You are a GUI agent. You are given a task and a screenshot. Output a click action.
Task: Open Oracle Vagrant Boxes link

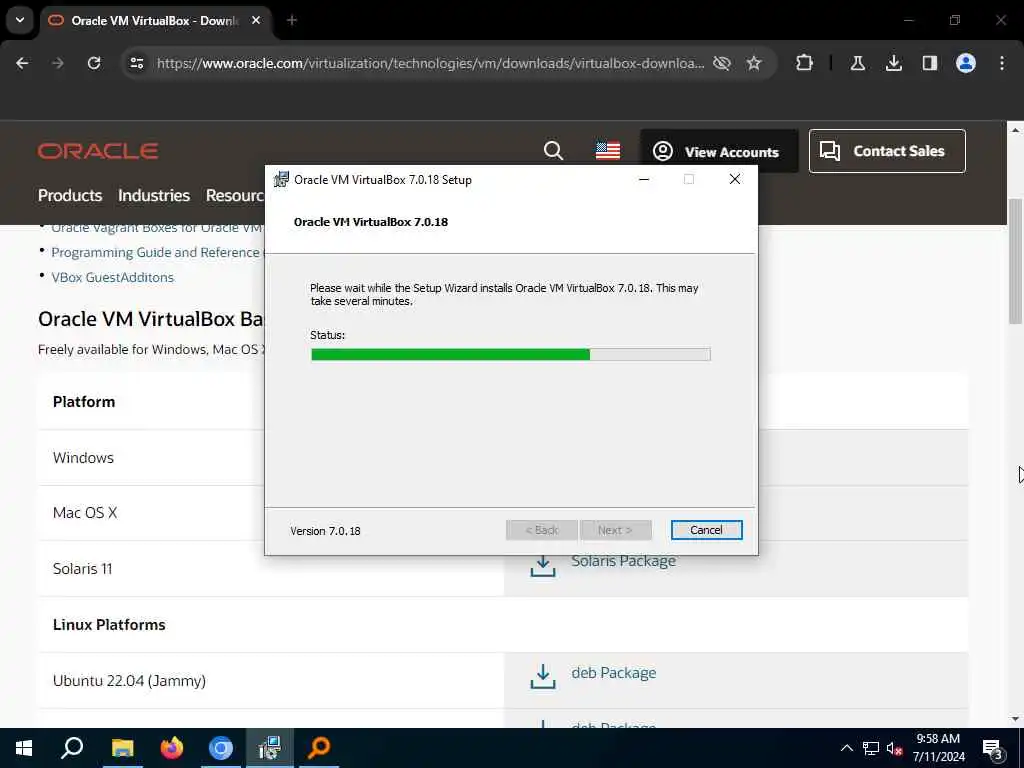pyautogui.click(x=157, y=228)
